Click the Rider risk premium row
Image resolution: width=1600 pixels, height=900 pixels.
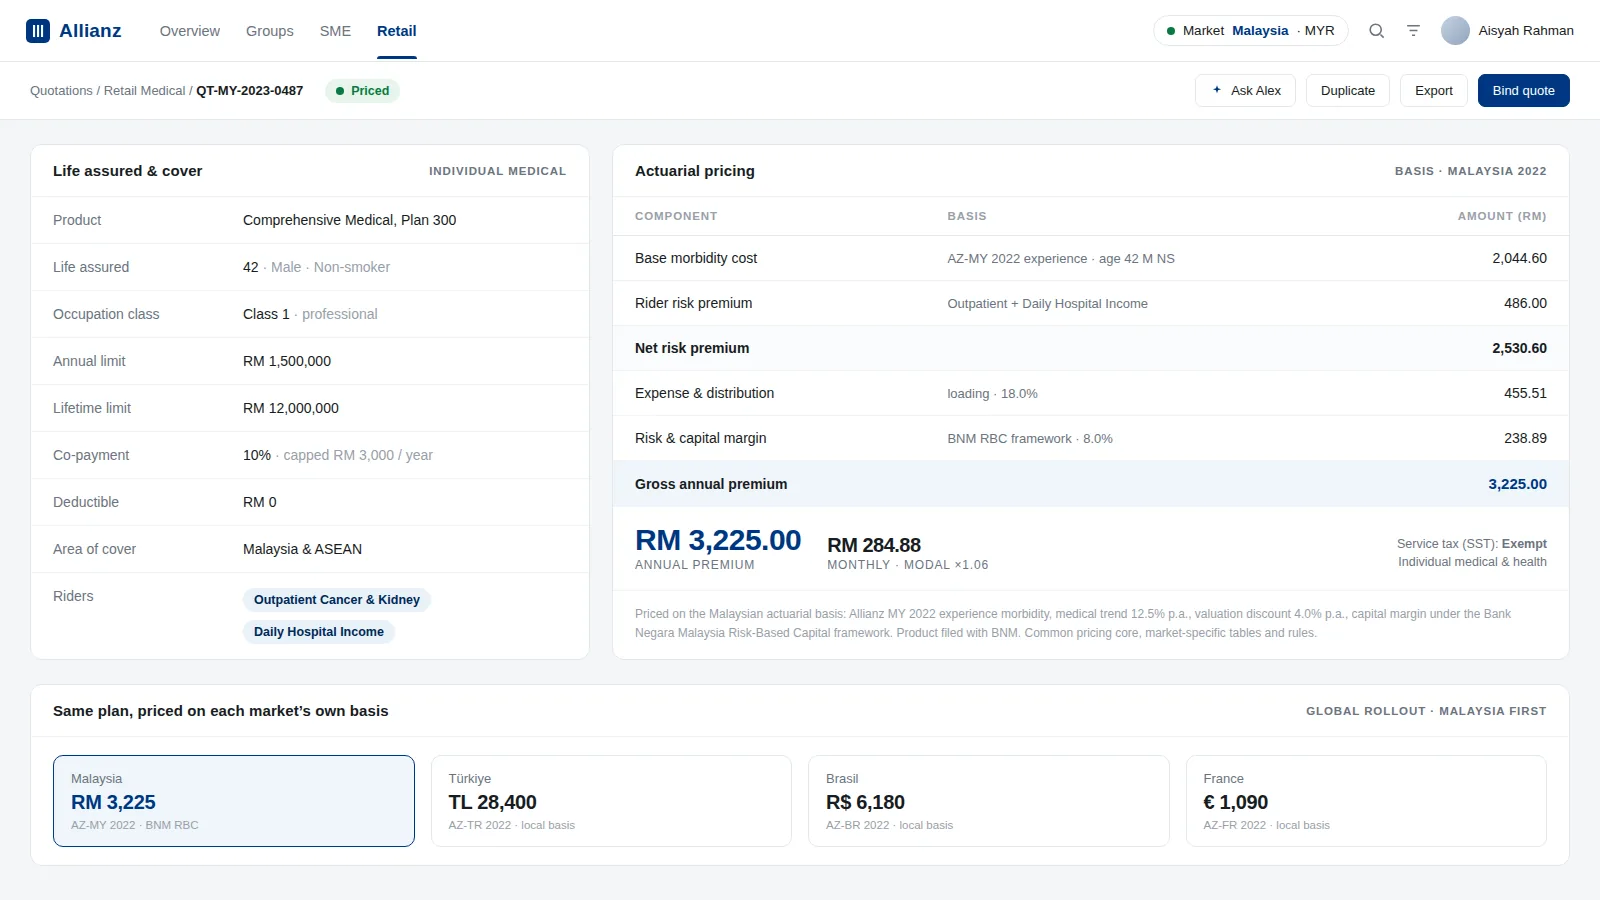point(1091,303)
